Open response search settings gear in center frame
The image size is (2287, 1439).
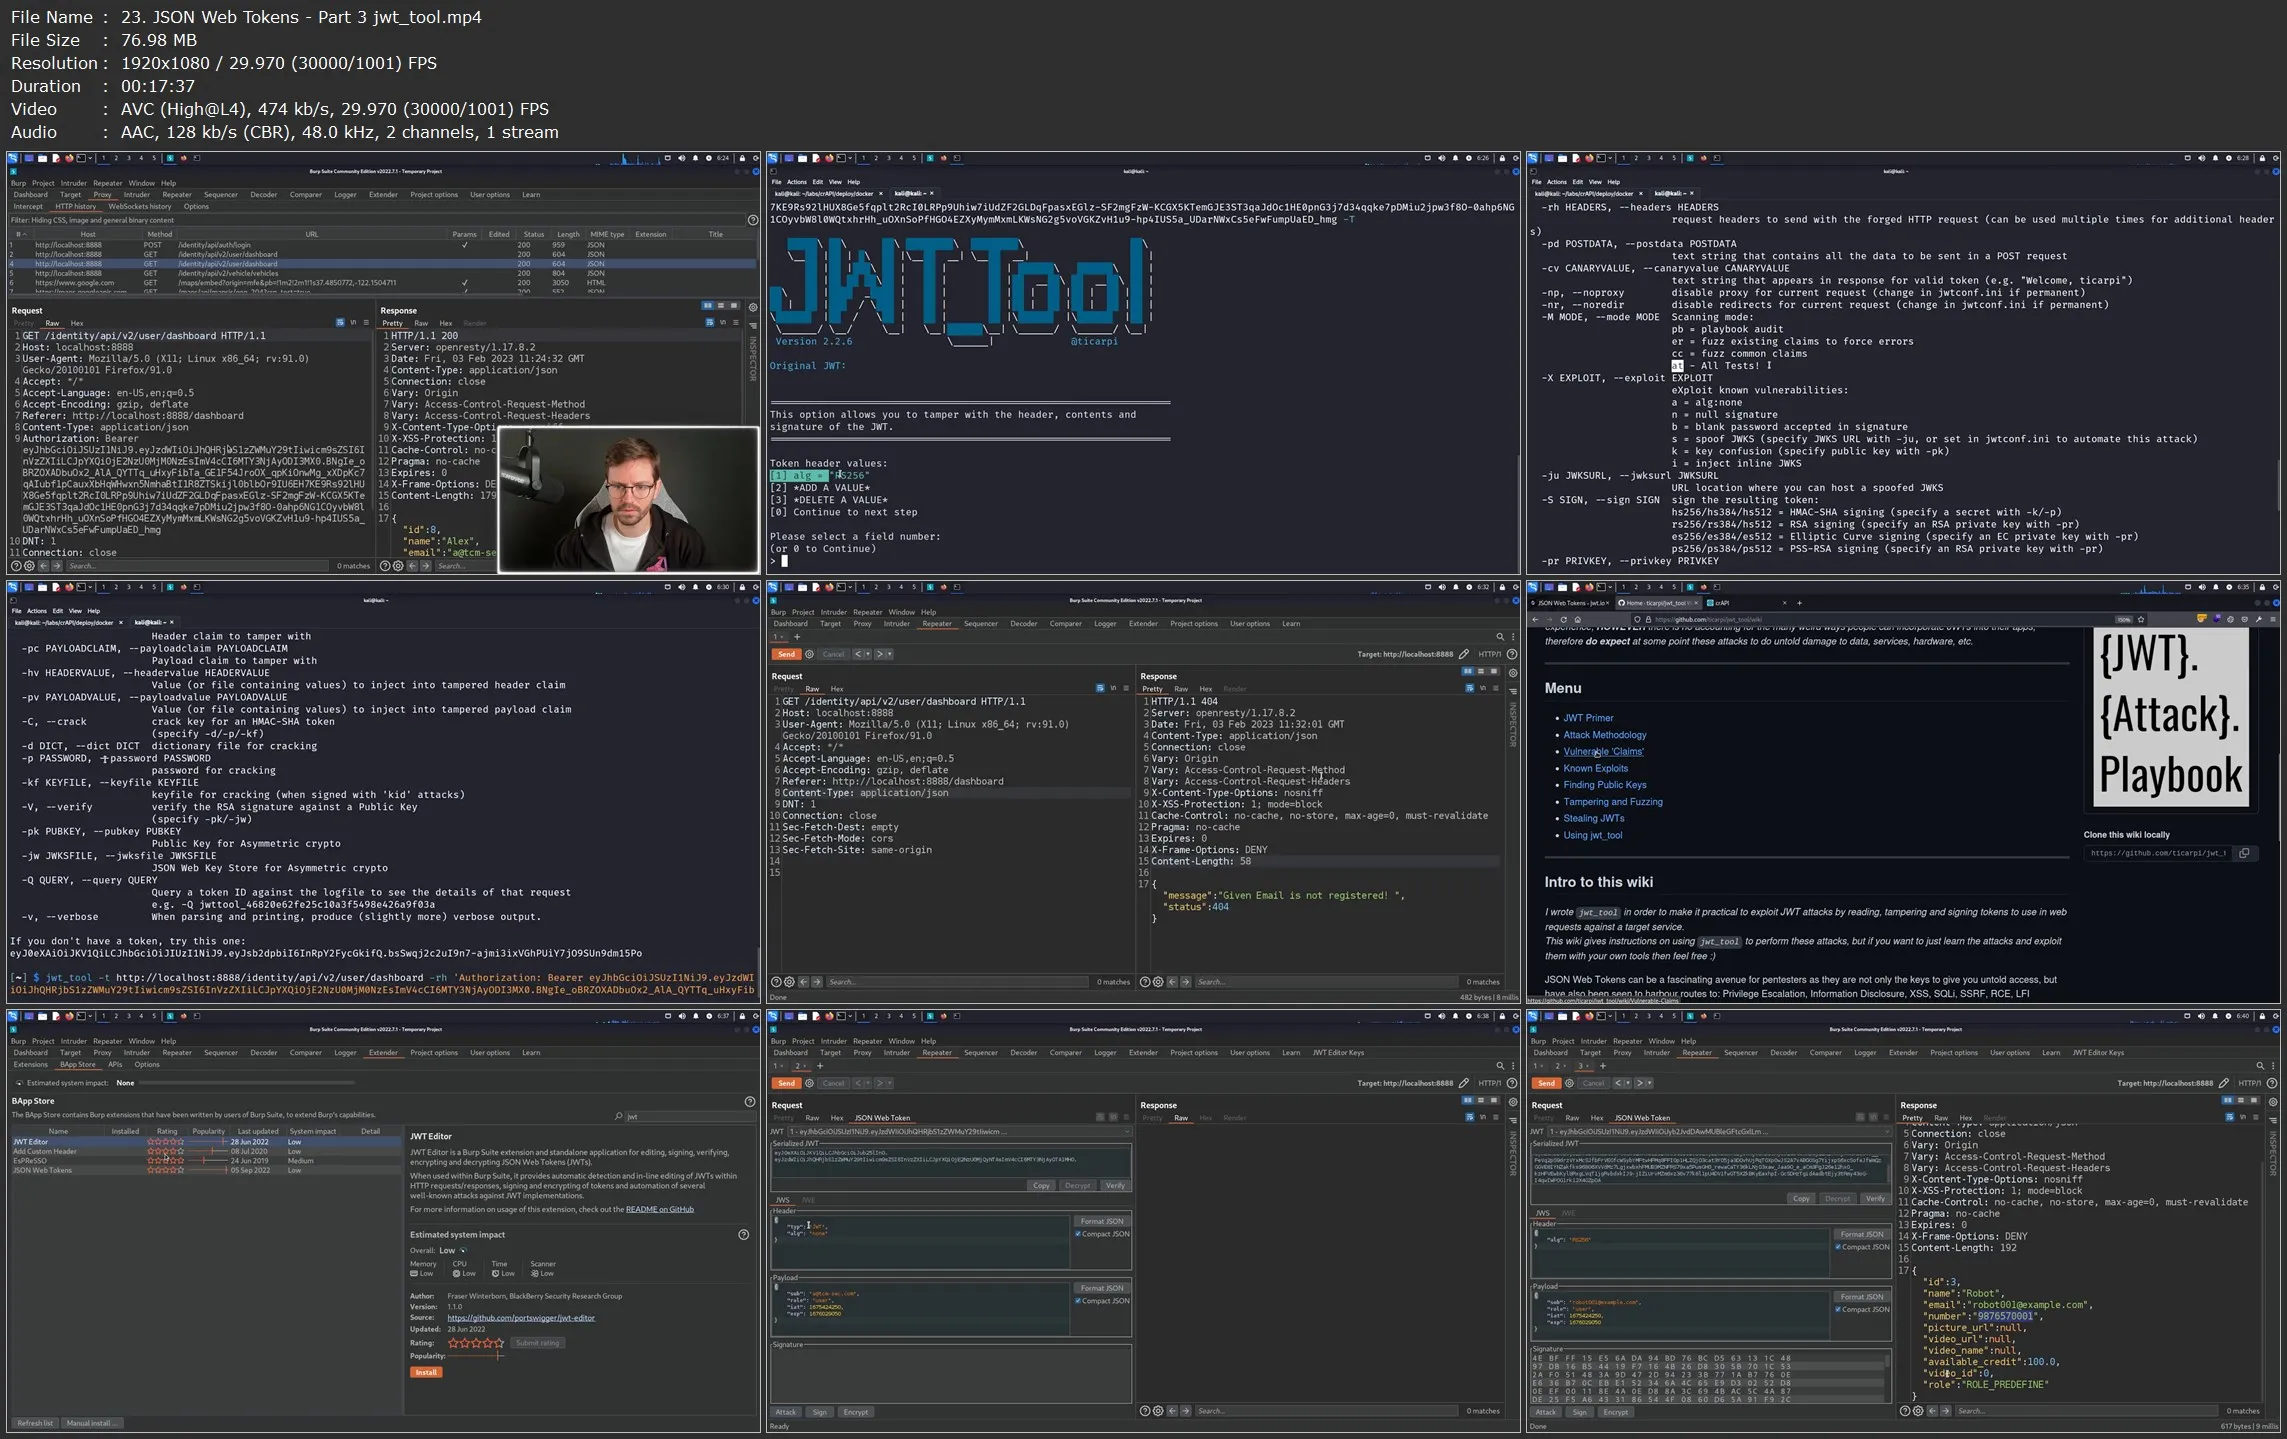coord(1158,982)
